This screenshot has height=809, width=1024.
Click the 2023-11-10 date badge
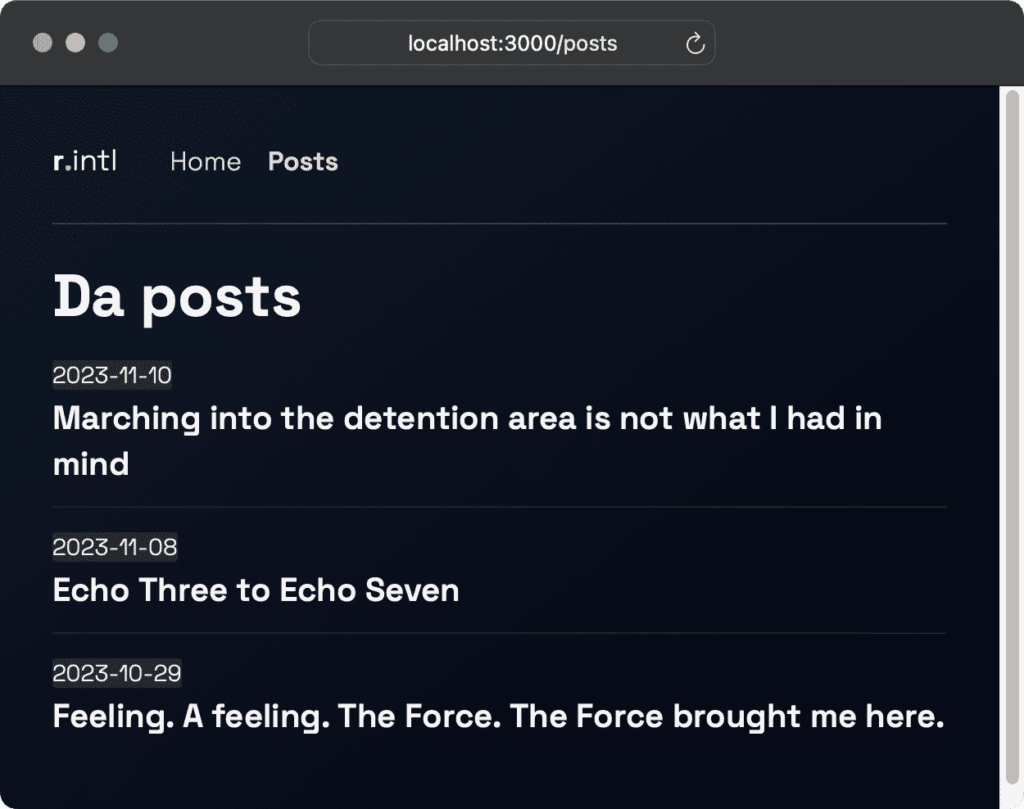(111, 375)
